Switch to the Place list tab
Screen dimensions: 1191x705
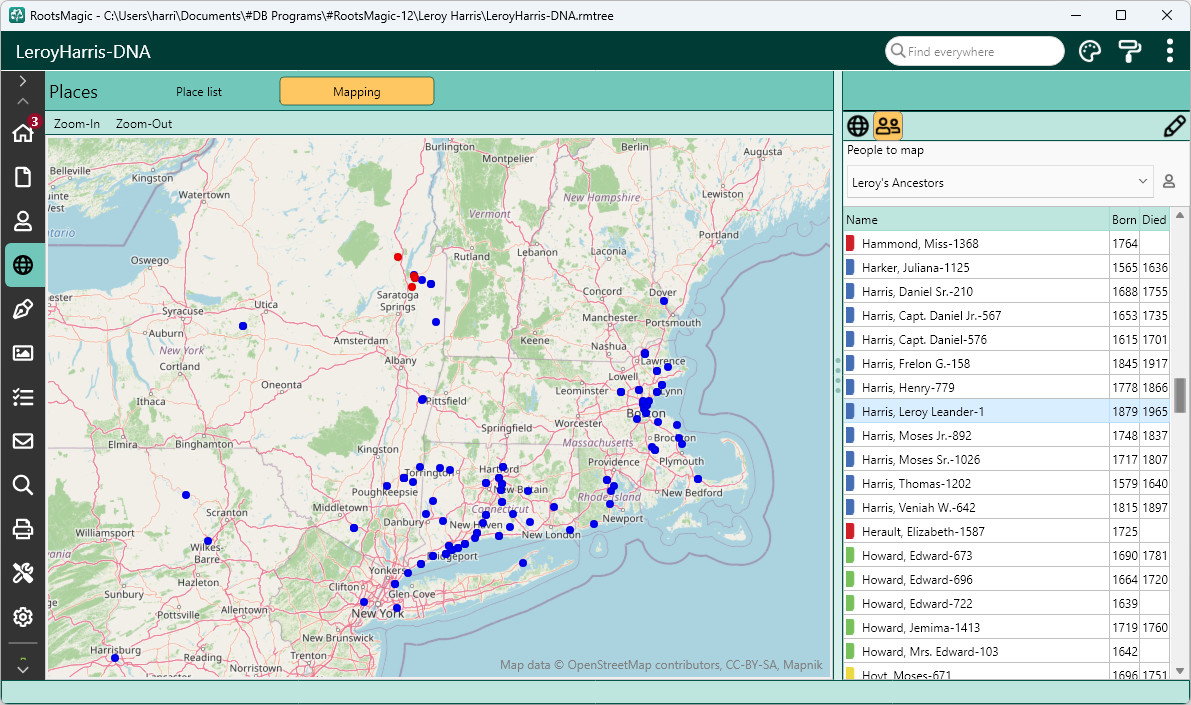click(199, 92)
